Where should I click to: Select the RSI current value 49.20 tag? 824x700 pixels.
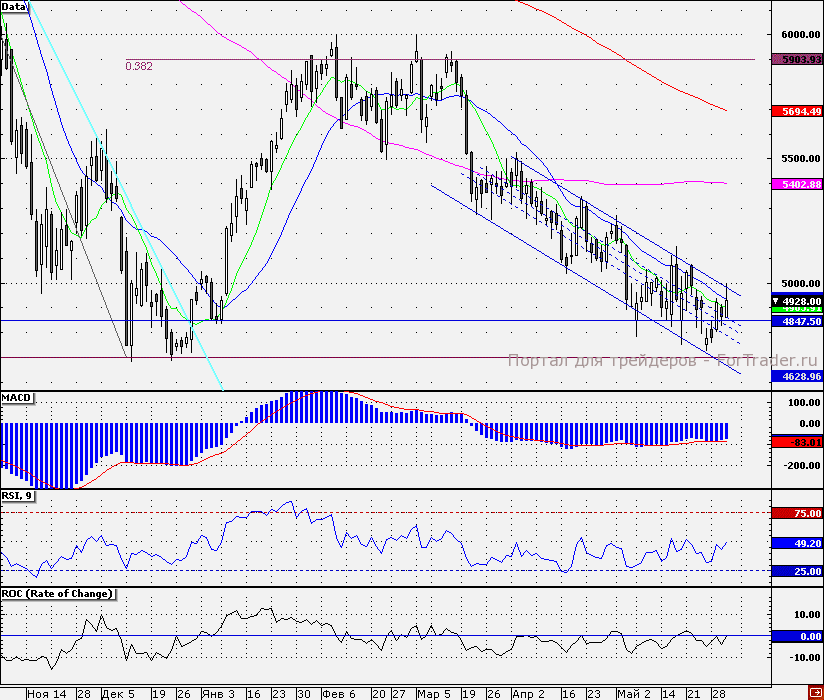point(797,544)
